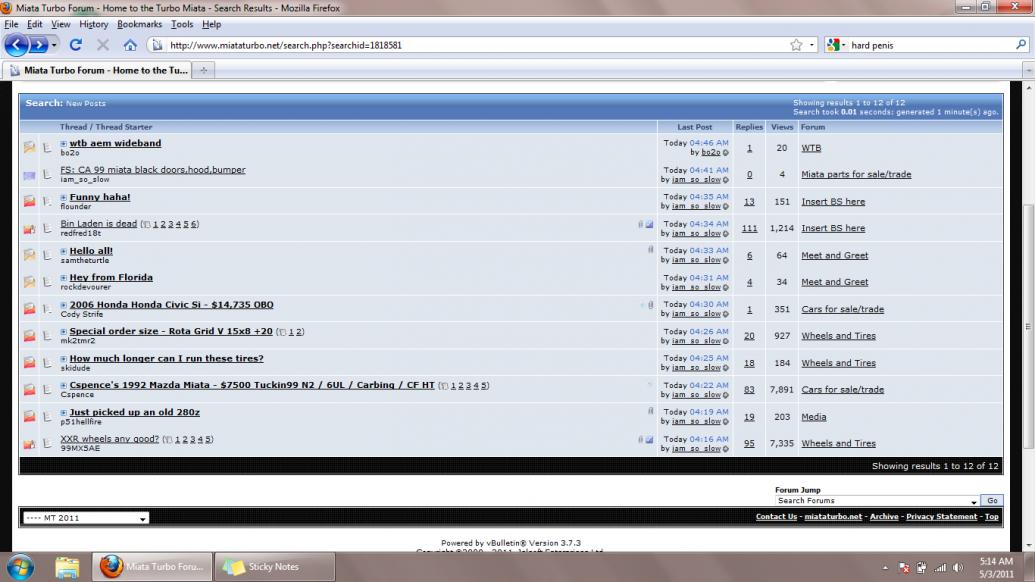Open a new tab with plus button
Image resolution: width=1035 pixels, height=582 pixels.
[x=203, y=70]
